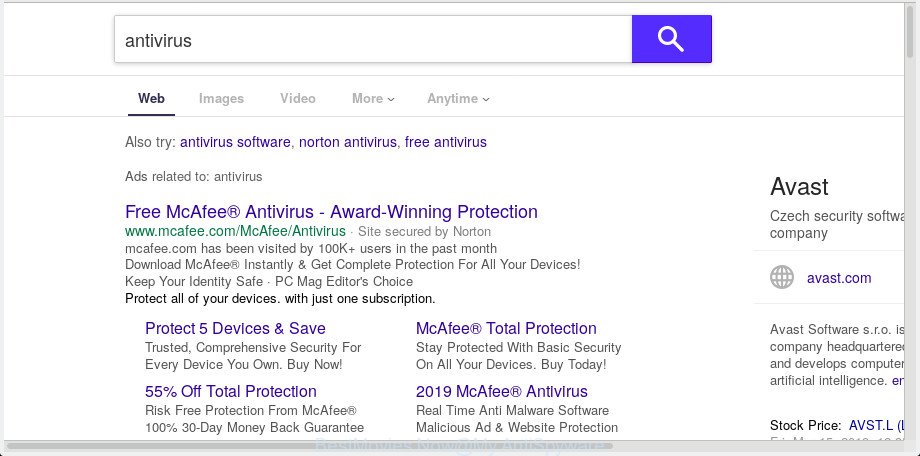This screenshot has height=456, width=920.
Task: Open the Anytime filter dropdown
Action: click(x=458, y=99)
